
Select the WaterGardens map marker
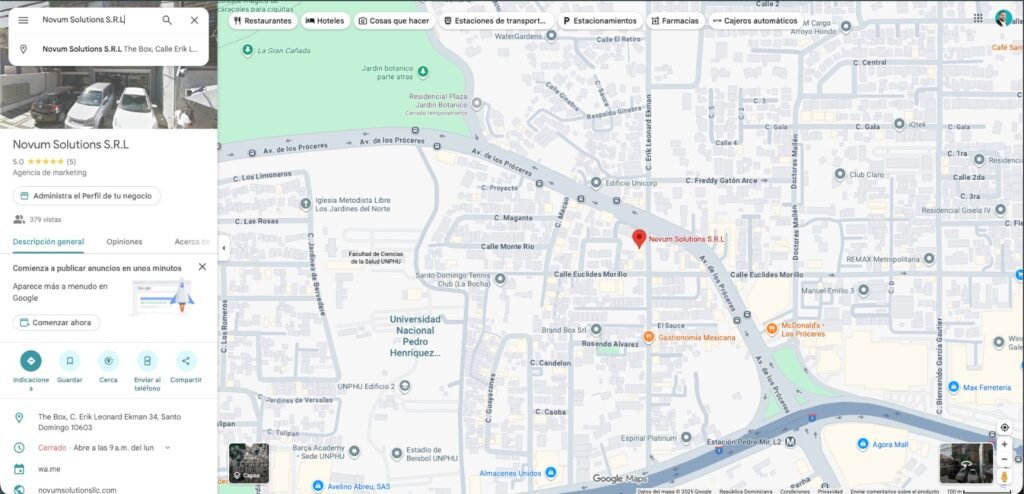[551, 36]
